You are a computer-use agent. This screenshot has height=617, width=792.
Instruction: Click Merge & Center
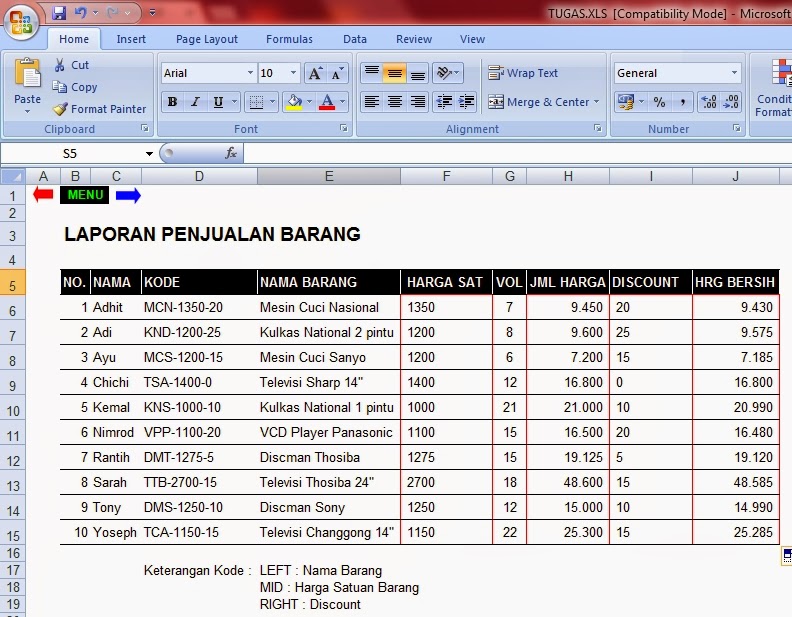tap(538, 102)
